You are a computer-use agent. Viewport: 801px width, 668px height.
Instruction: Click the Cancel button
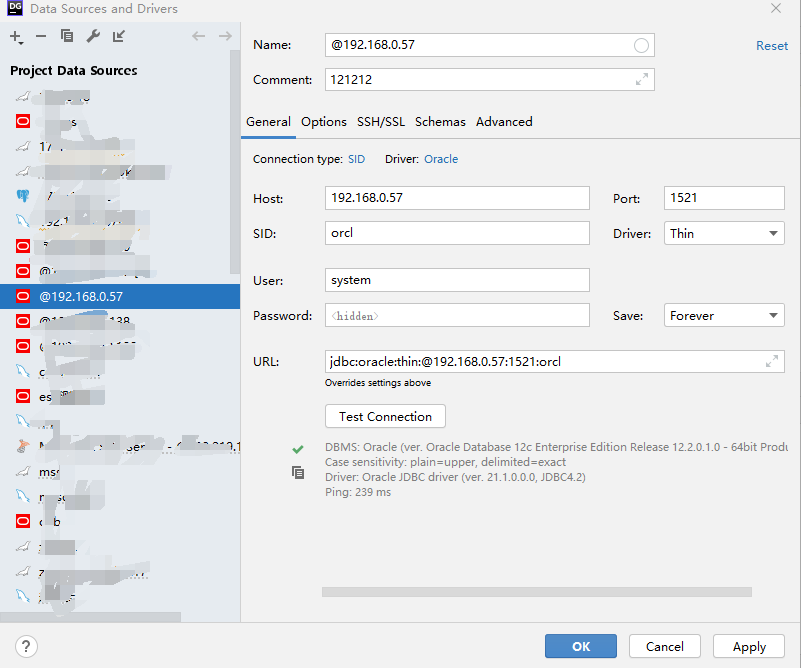pos(665,646)
